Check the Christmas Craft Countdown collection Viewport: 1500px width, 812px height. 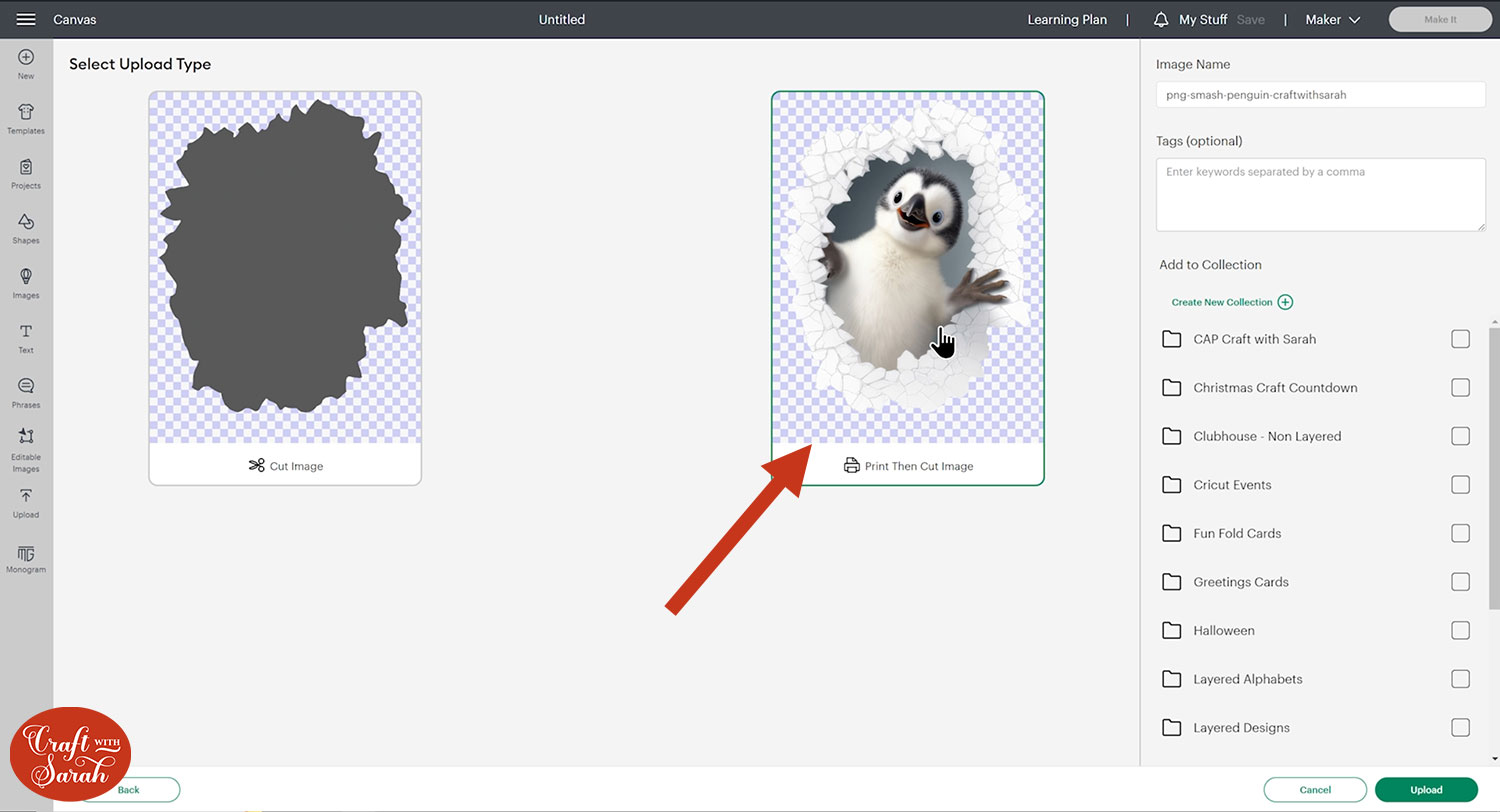1460,387
